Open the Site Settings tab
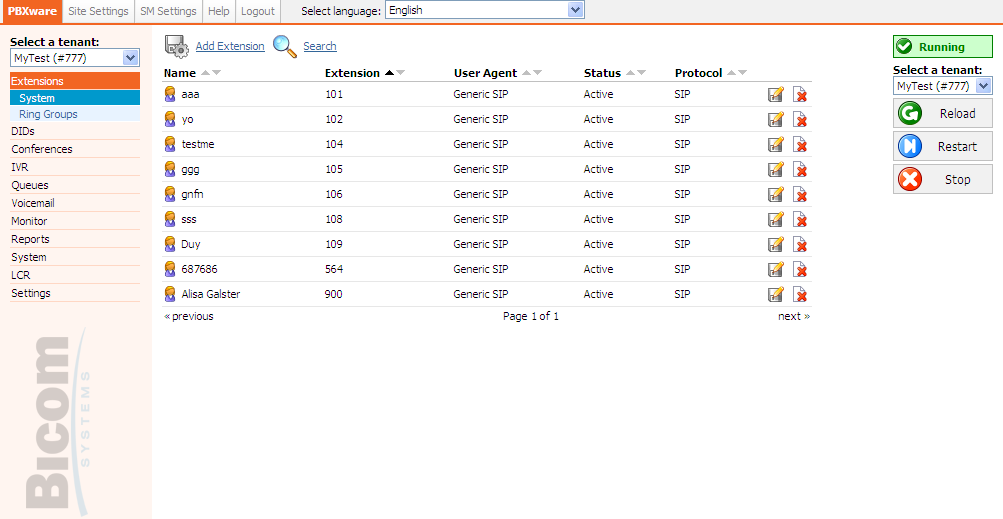The image size is (1003, 519). coord(98,11)
